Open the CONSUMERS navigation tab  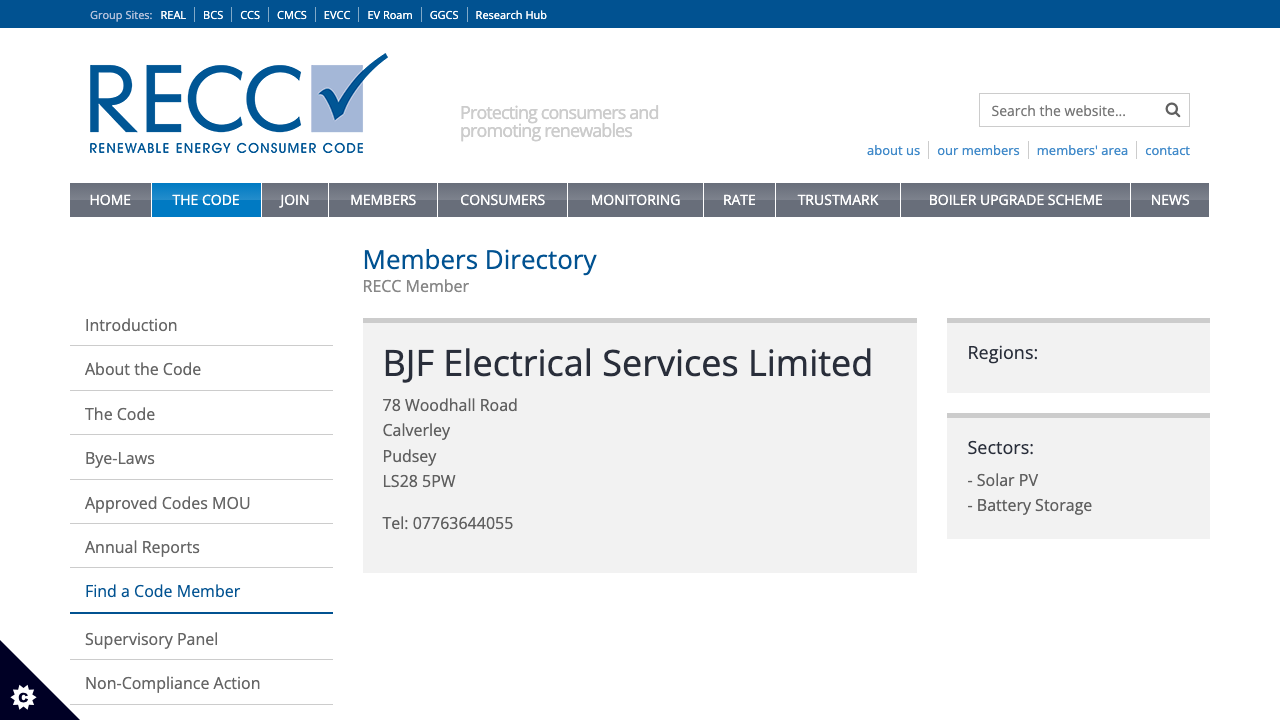502,200
